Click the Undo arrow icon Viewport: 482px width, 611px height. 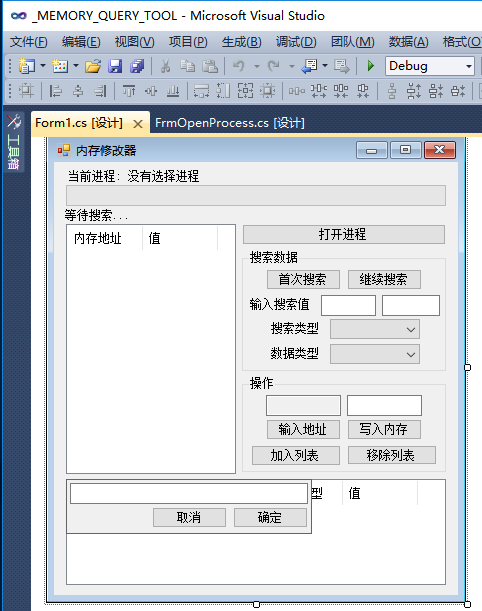pyautogui.click(x=238, y=66)
